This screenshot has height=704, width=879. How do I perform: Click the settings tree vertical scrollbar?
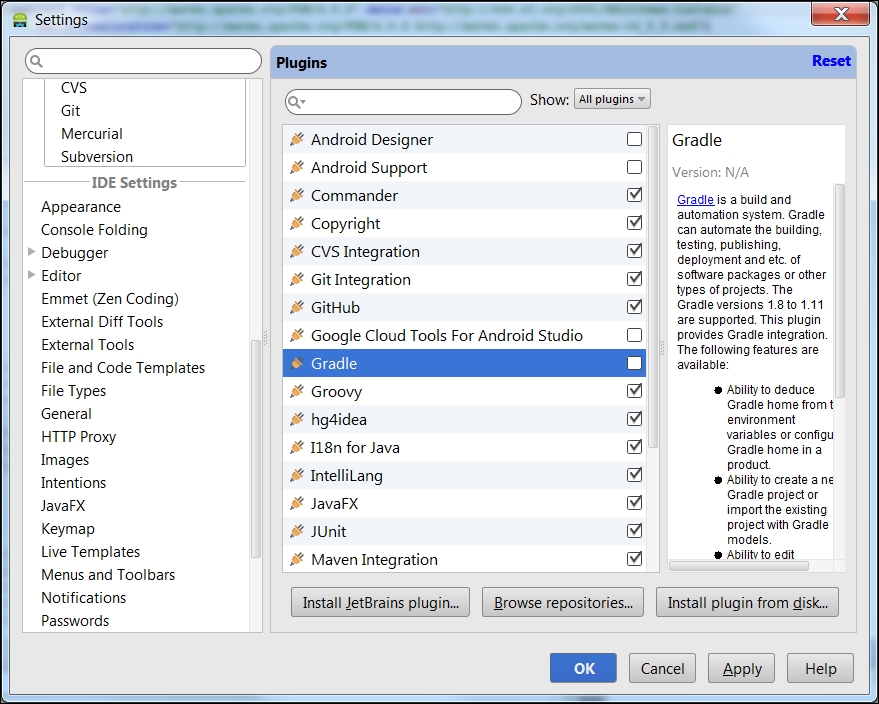[256, 448]
